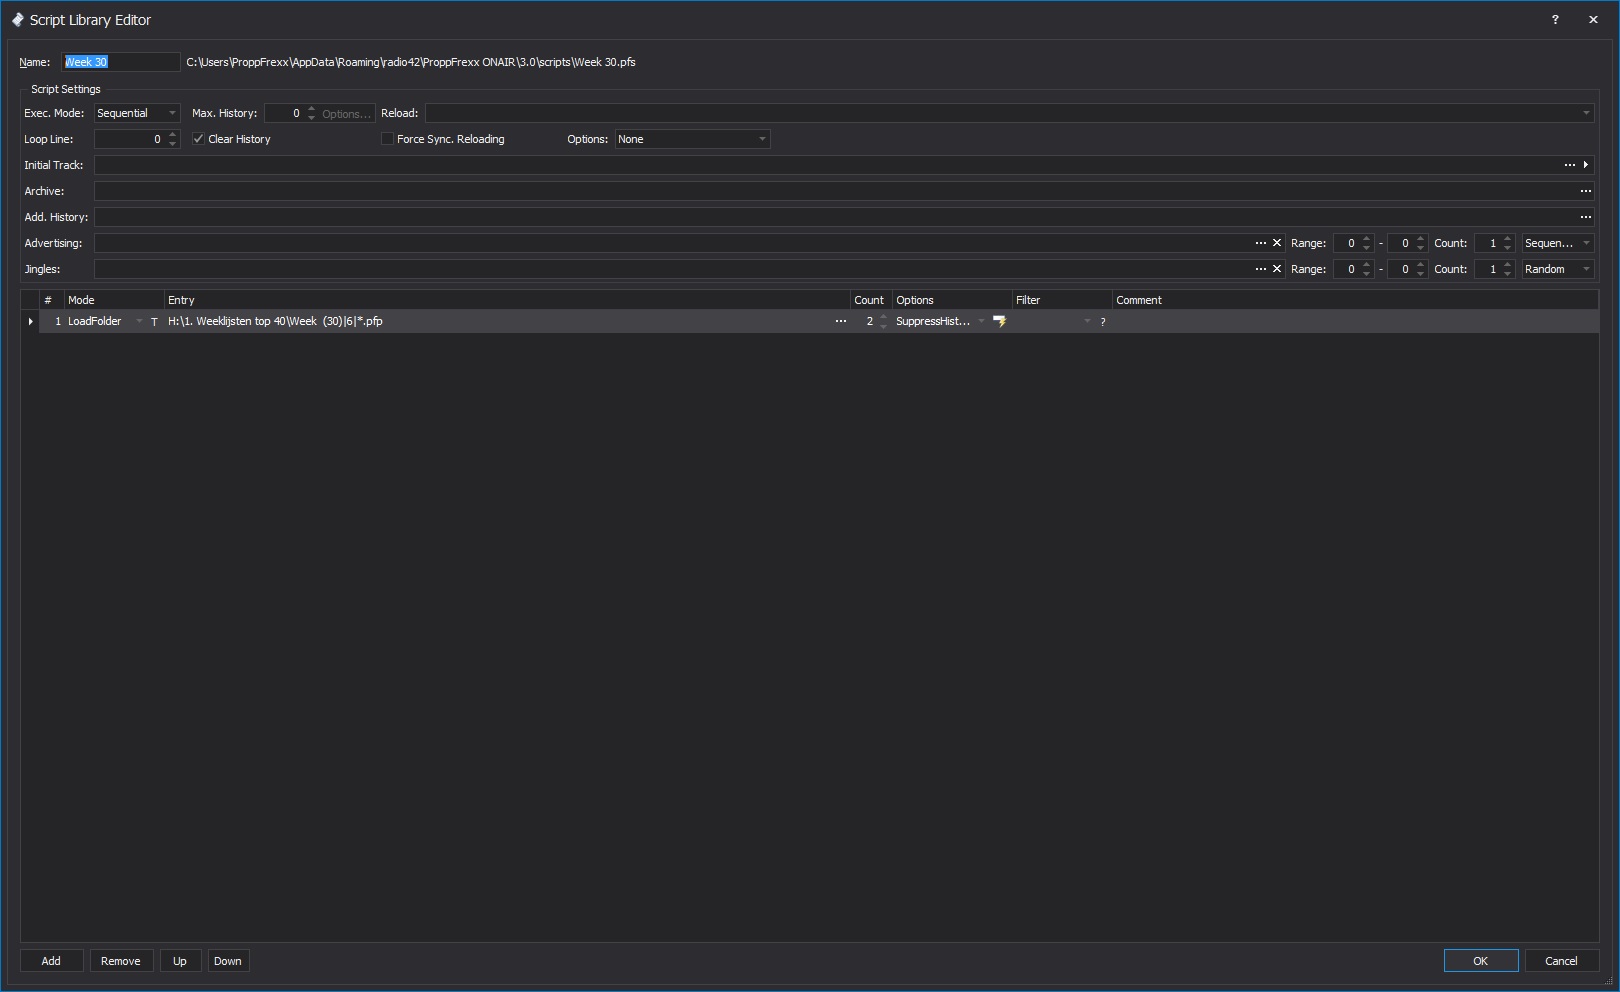Open the LoadFolder mode dropdown in row 1
1620x992 pixels.
tap(139, 321)
